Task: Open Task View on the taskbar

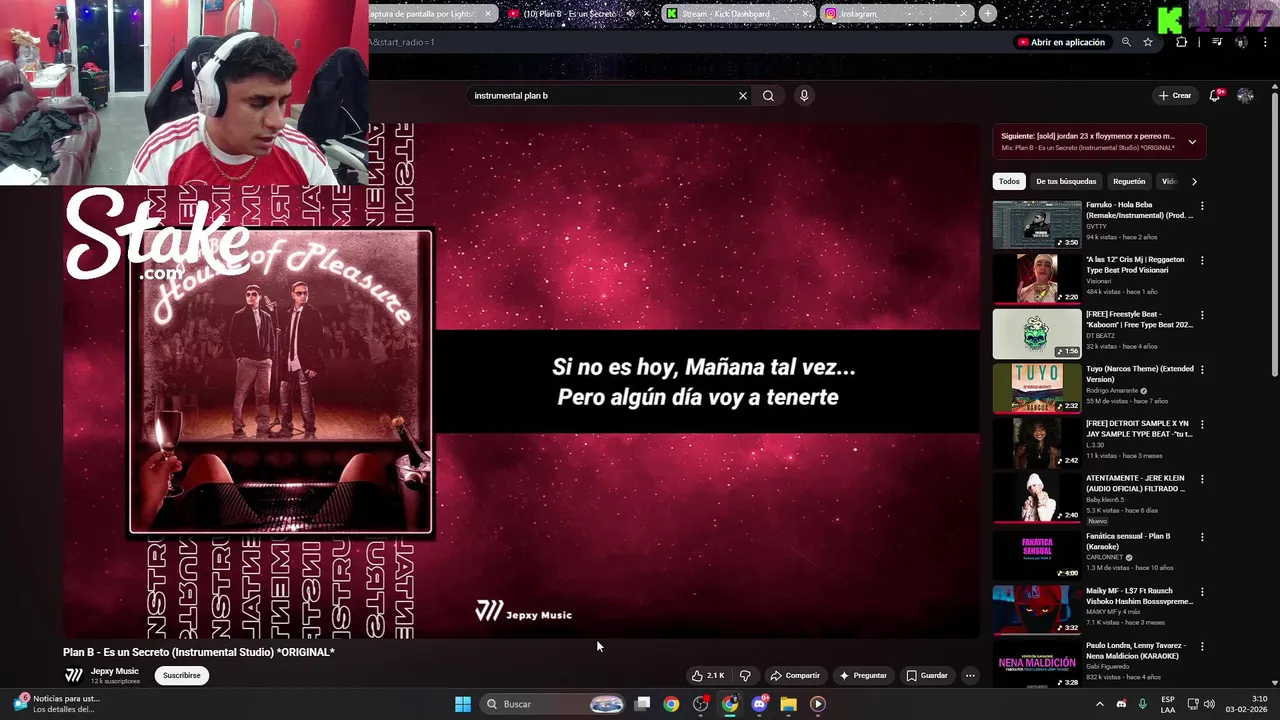Action: click(x=643, y=704)
